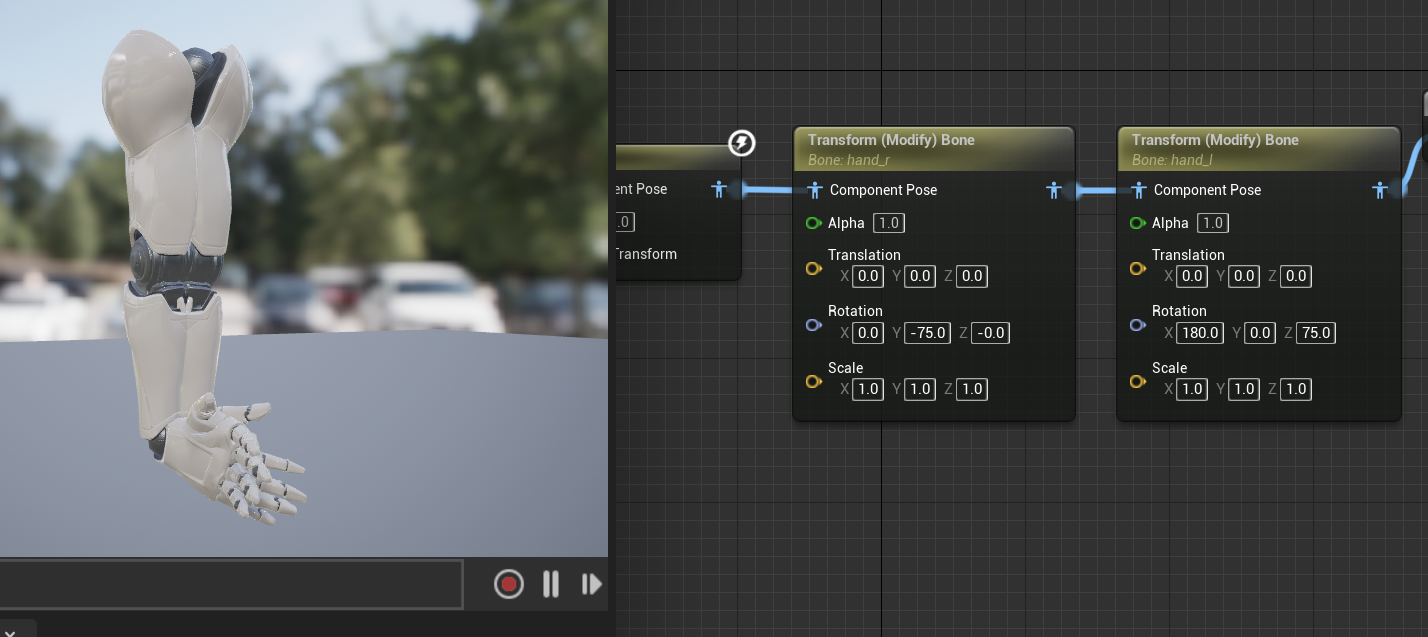Click the Scale pin on hand_r node

tap(813, 381)
